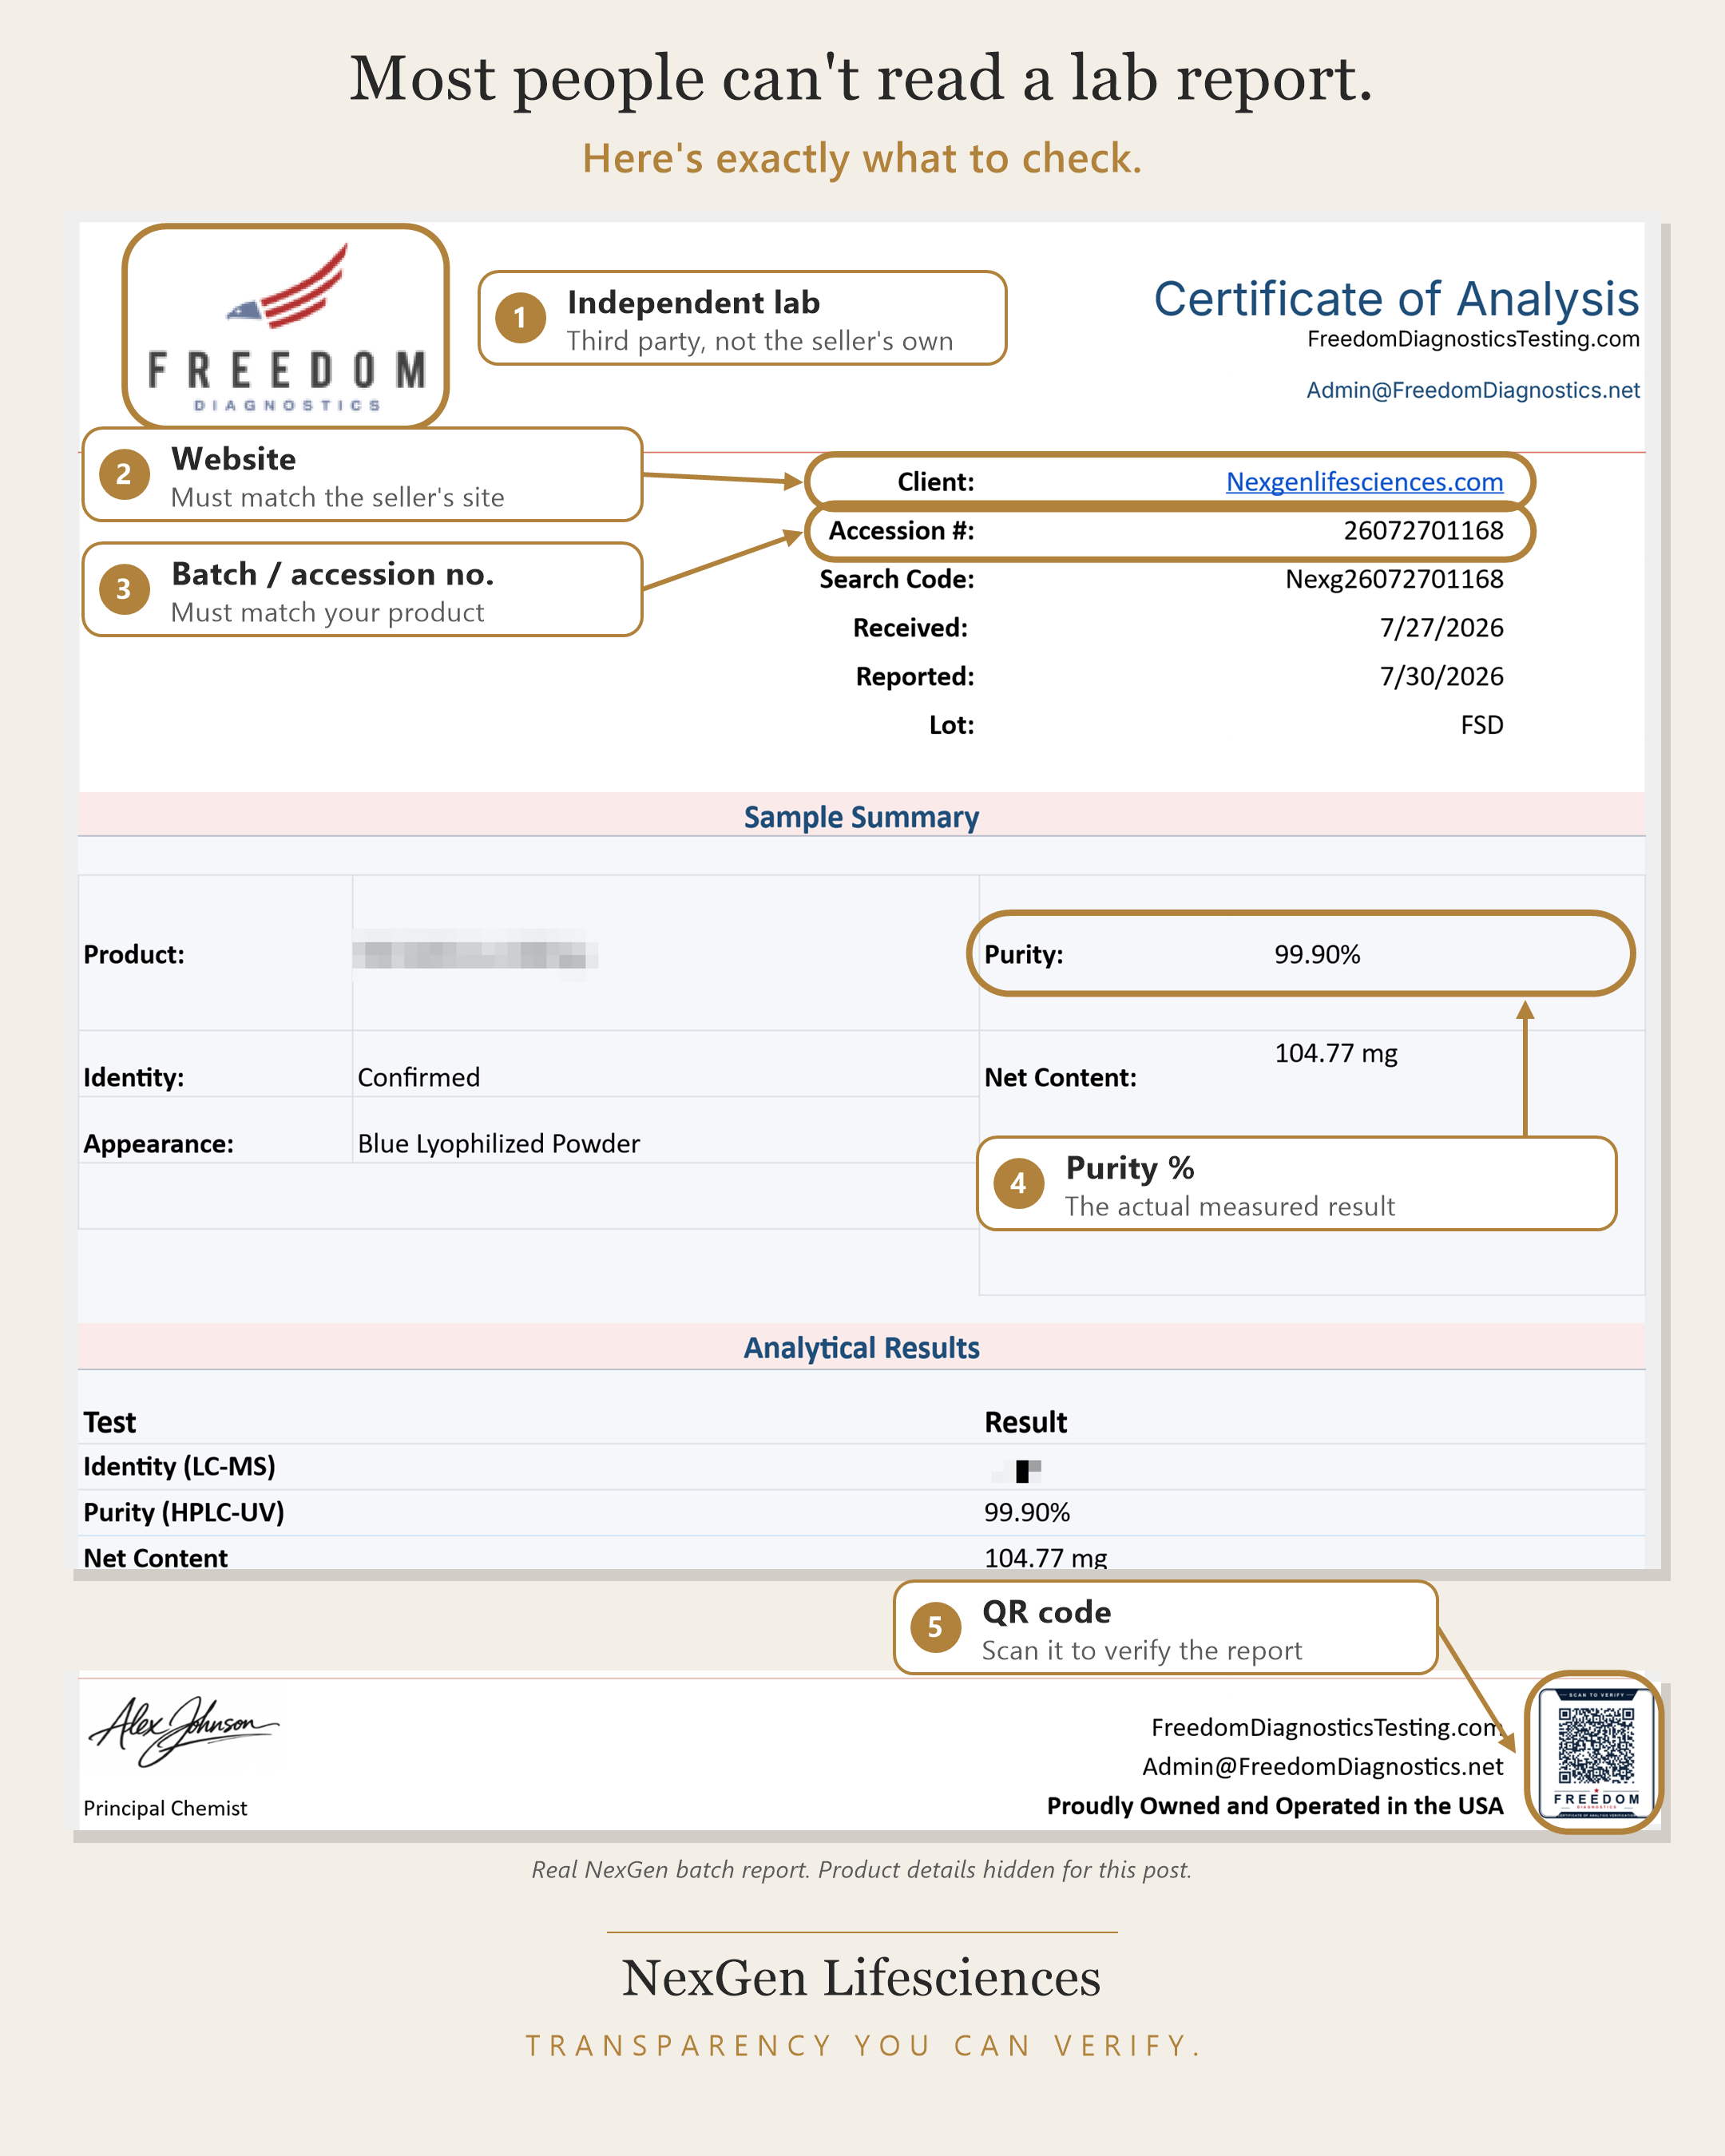
Task: Click the Identity (LC-MS) test row label
Action: coord(180,1466)
